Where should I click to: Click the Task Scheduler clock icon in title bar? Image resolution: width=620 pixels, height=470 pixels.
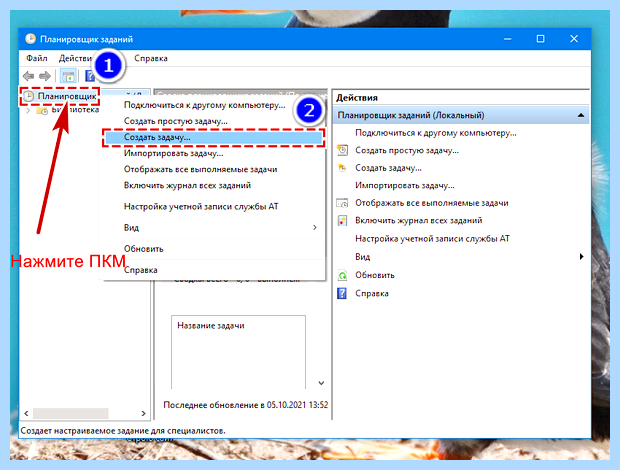coord(30,39)
